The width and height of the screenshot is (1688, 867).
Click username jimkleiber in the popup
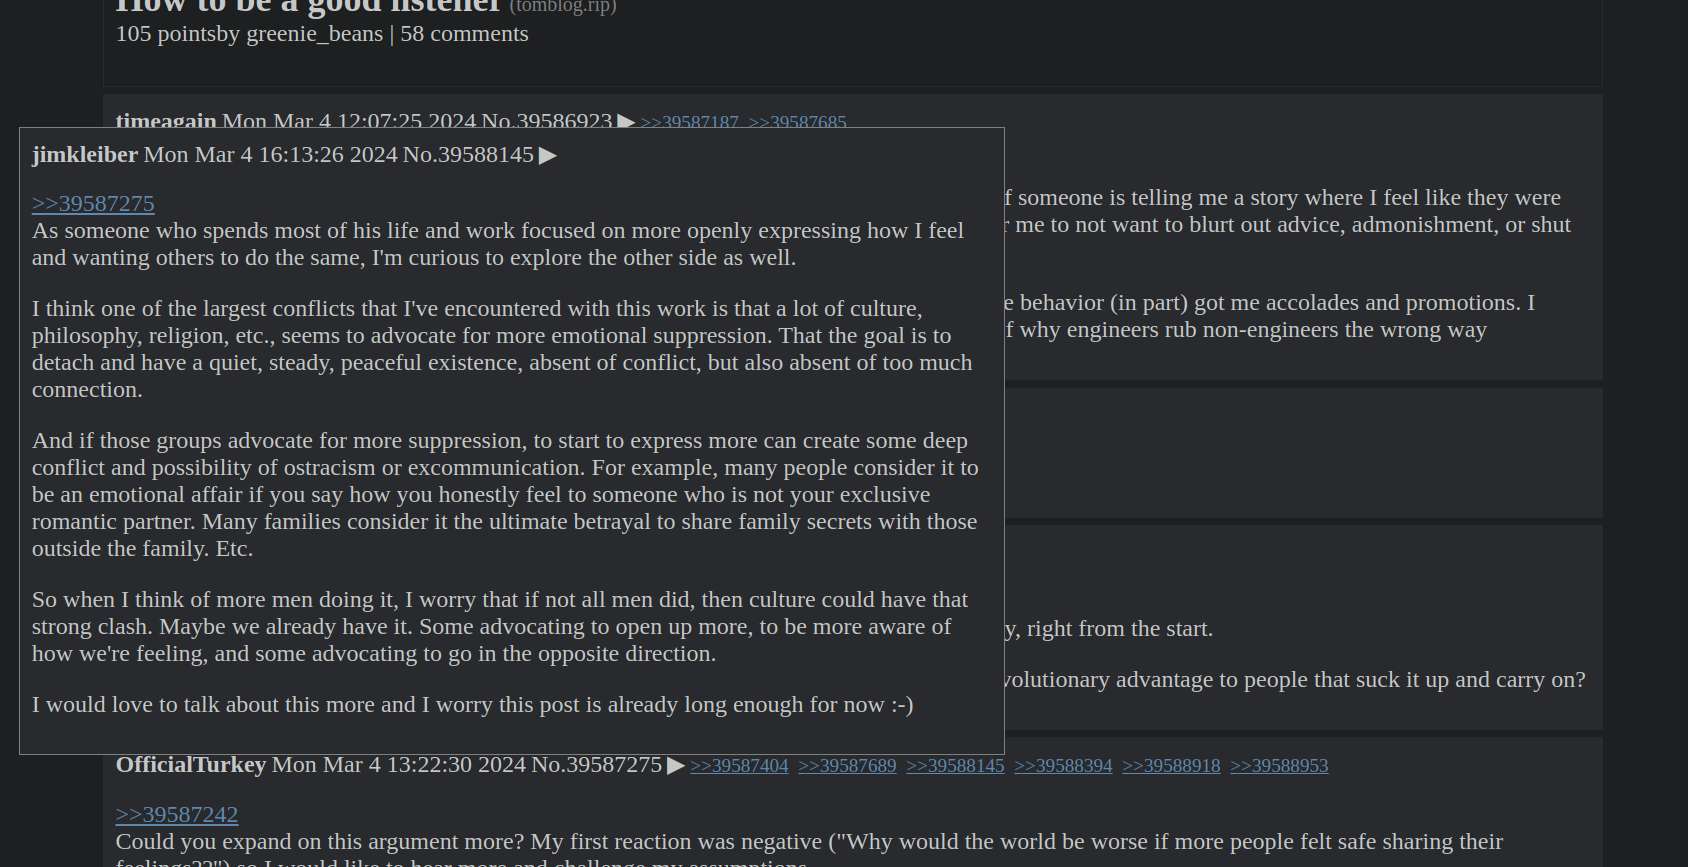[85, 155]
